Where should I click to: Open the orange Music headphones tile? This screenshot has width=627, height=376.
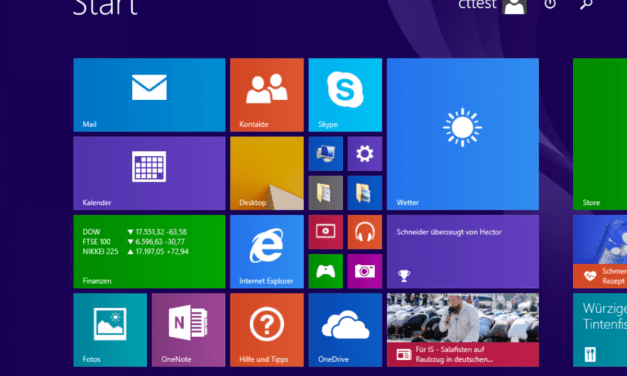pos(365,232)
